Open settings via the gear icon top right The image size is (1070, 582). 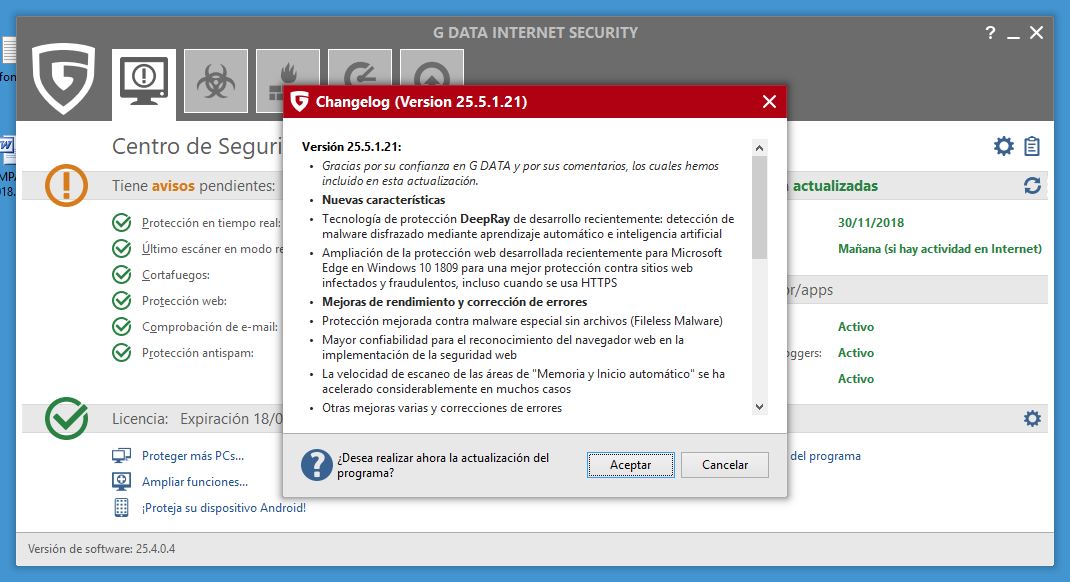click(x=1004, y=144)
